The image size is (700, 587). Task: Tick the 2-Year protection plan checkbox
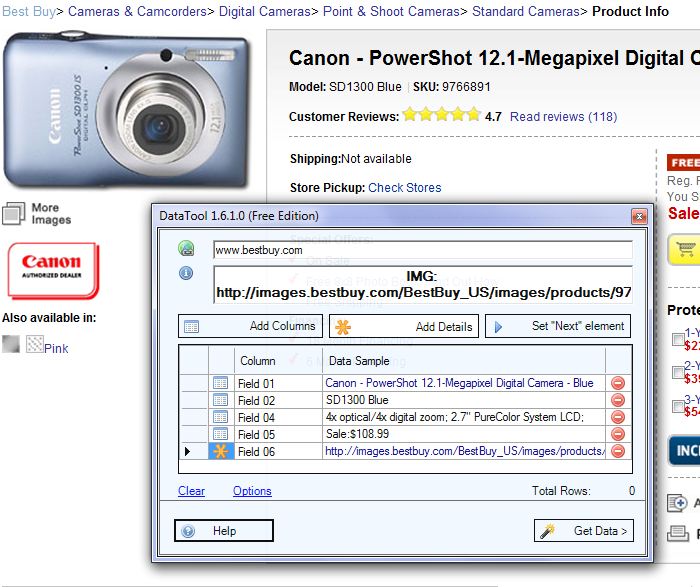(x=678, y=372)
